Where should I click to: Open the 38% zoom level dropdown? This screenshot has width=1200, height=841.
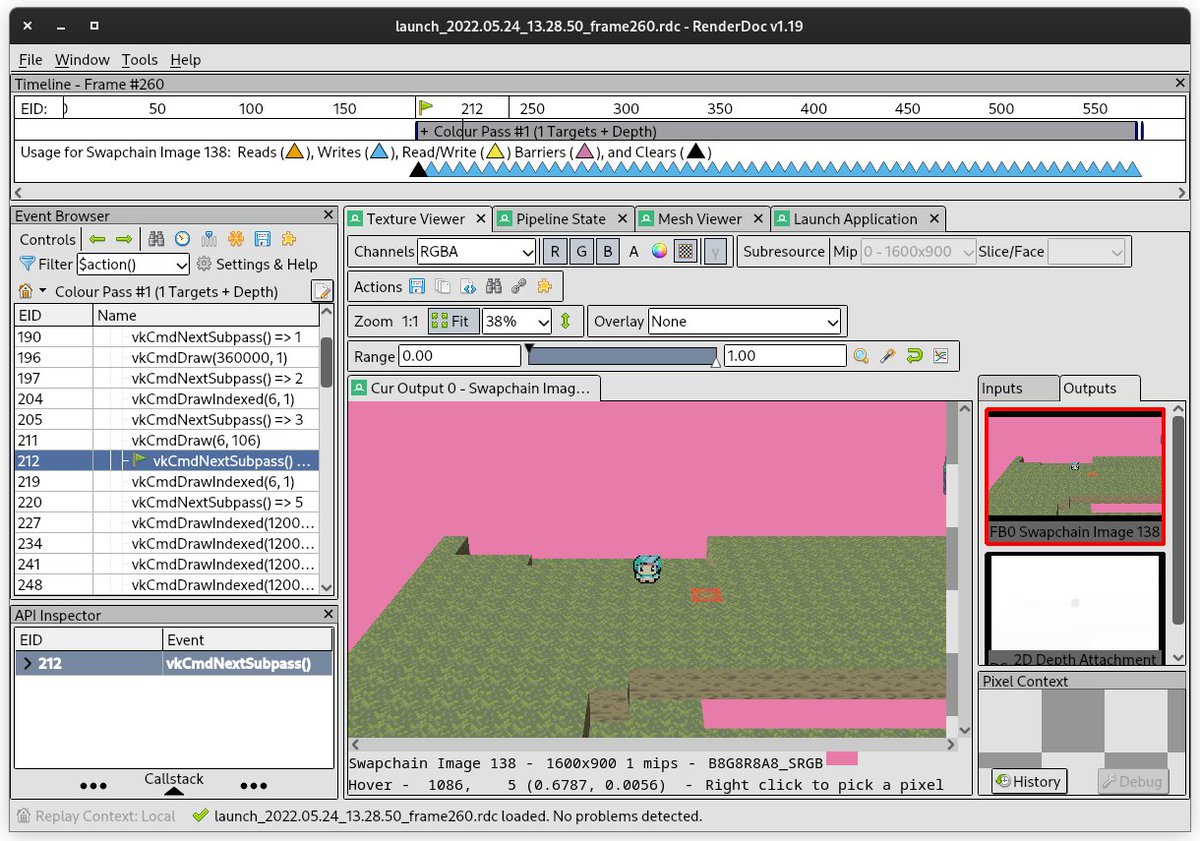516,321
